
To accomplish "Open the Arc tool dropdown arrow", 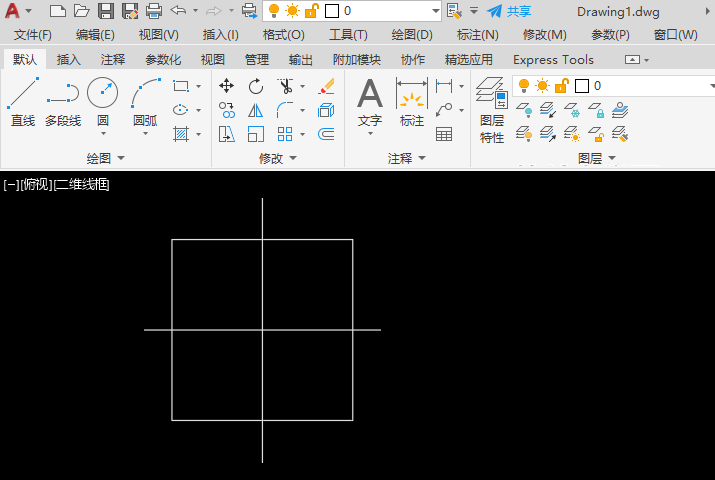I will pyautogui.click(x=145, y=134).
